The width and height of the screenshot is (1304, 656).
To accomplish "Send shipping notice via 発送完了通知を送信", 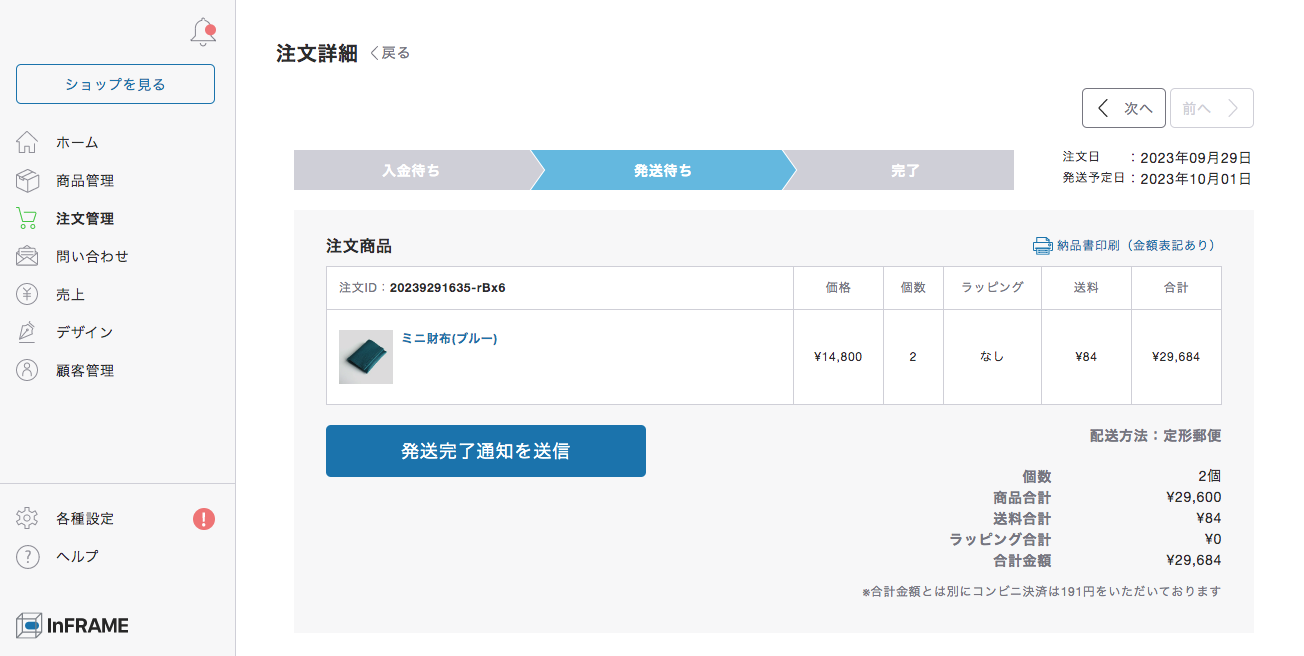I will (485, 451).
